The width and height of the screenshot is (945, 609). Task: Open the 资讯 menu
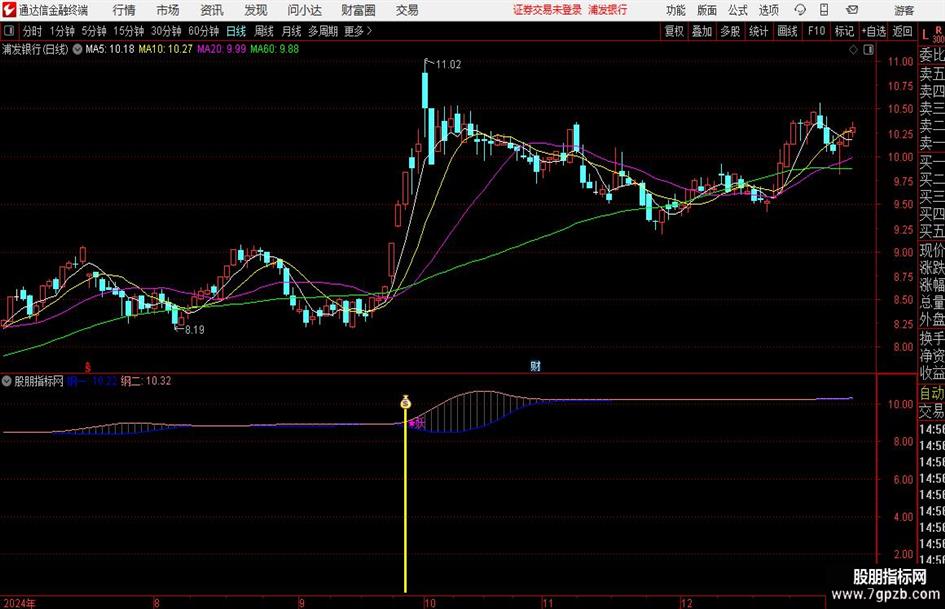click(212, 10)
